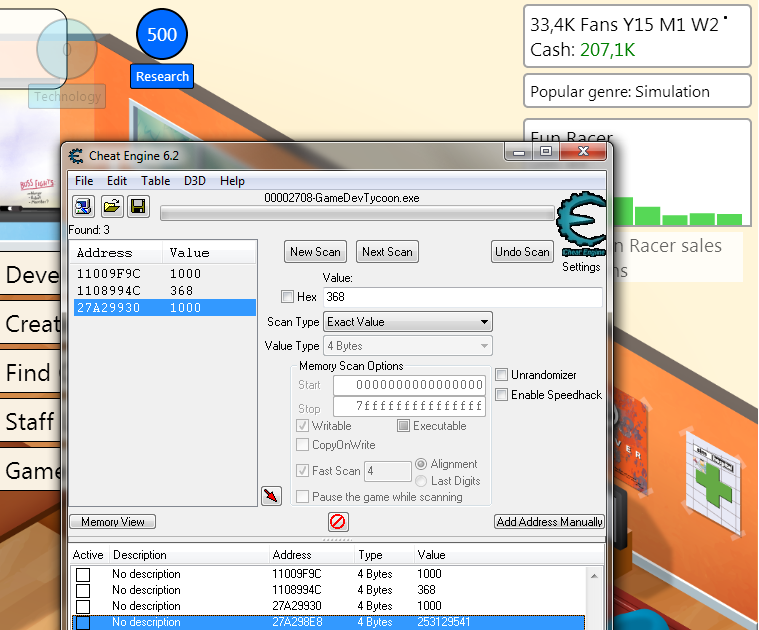Activate checkbox for address 11009F9C entry
The image size is (759, 630).
(83, 574)
